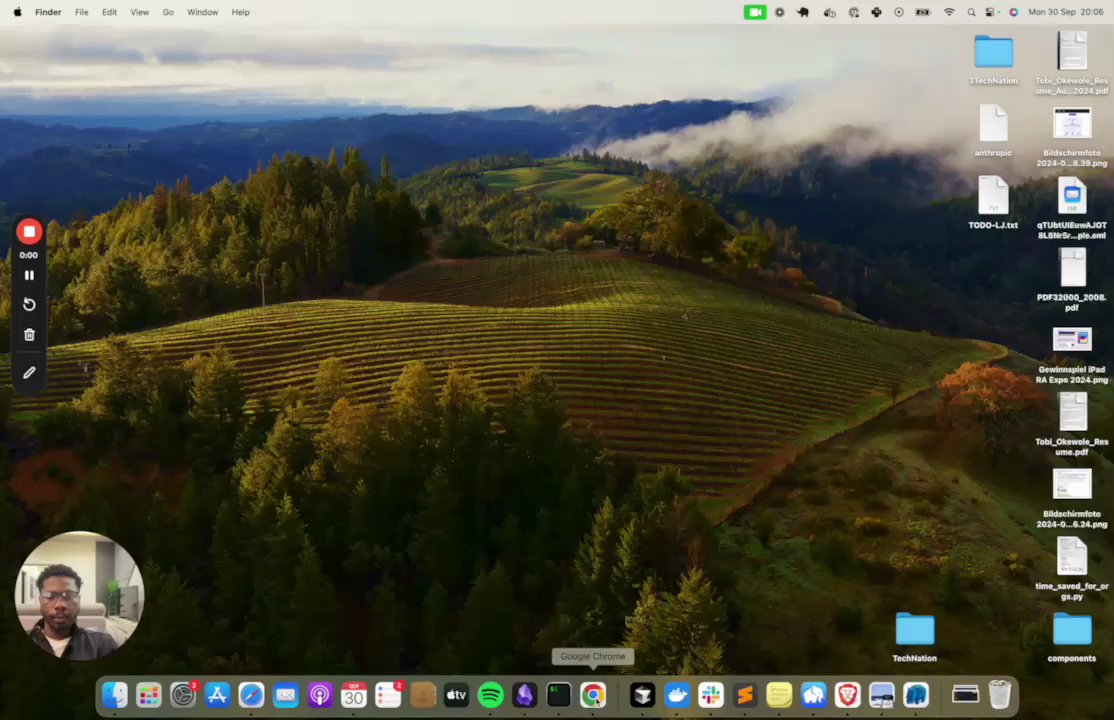
Task: Open the Wi-Fi menu
Action: pos(949,12)
